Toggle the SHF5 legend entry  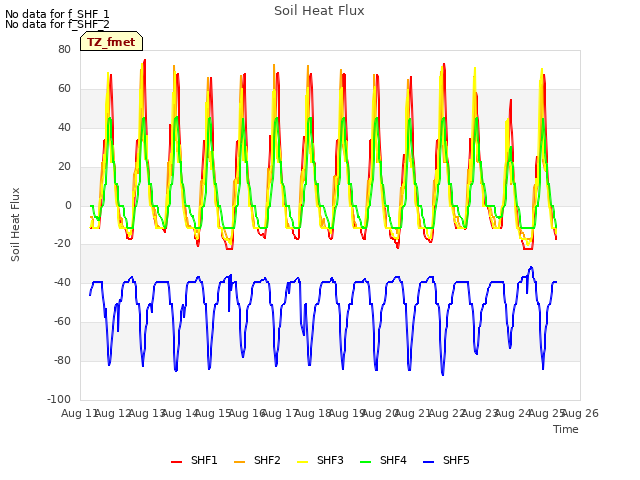(x=446, y=460)
